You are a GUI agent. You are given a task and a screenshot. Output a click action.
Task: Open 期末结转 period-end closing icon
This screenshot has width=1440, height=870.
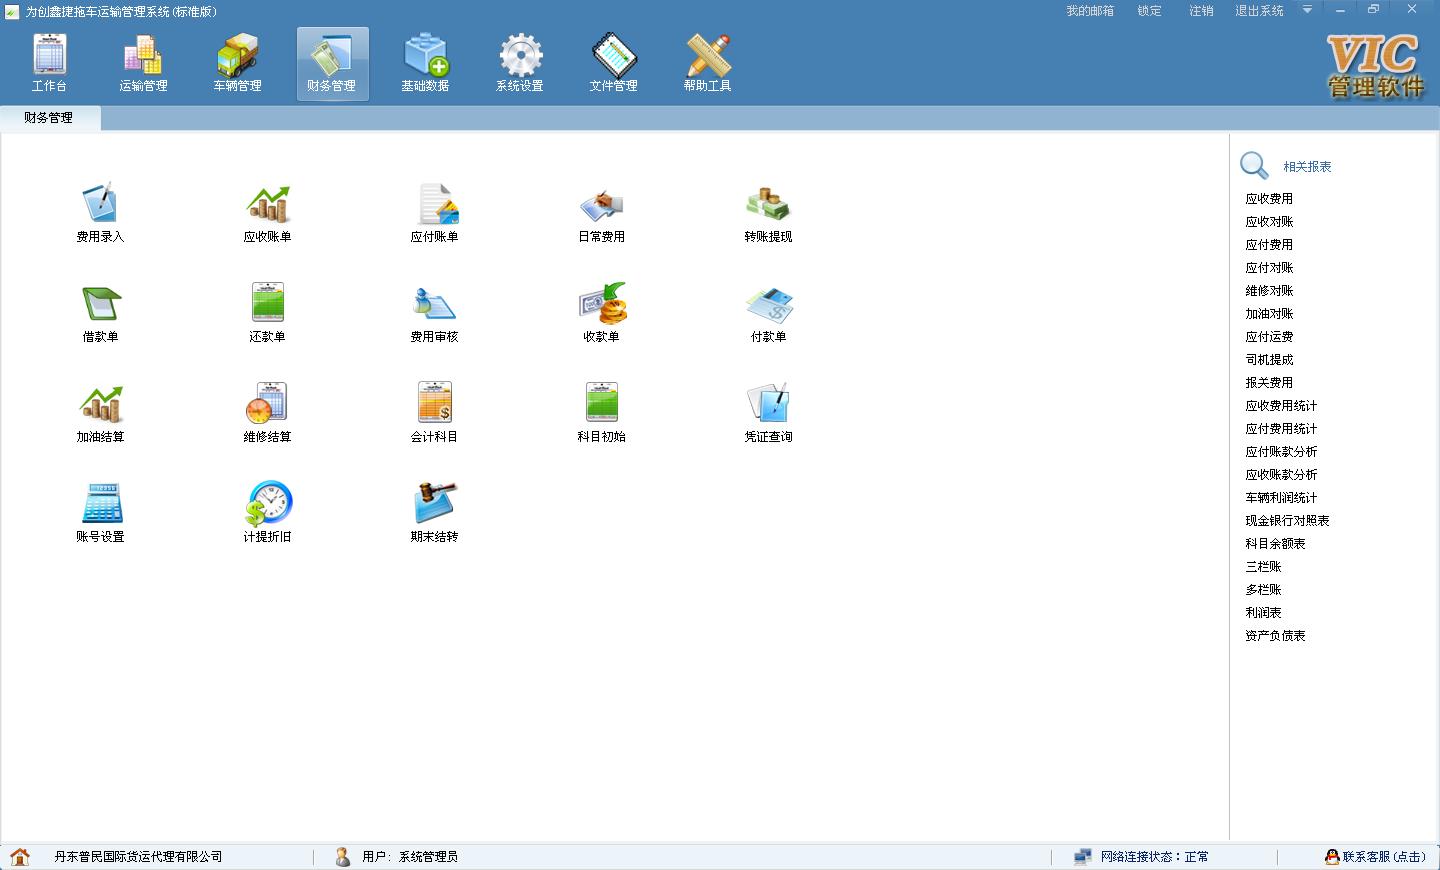(x=434, y=513)
